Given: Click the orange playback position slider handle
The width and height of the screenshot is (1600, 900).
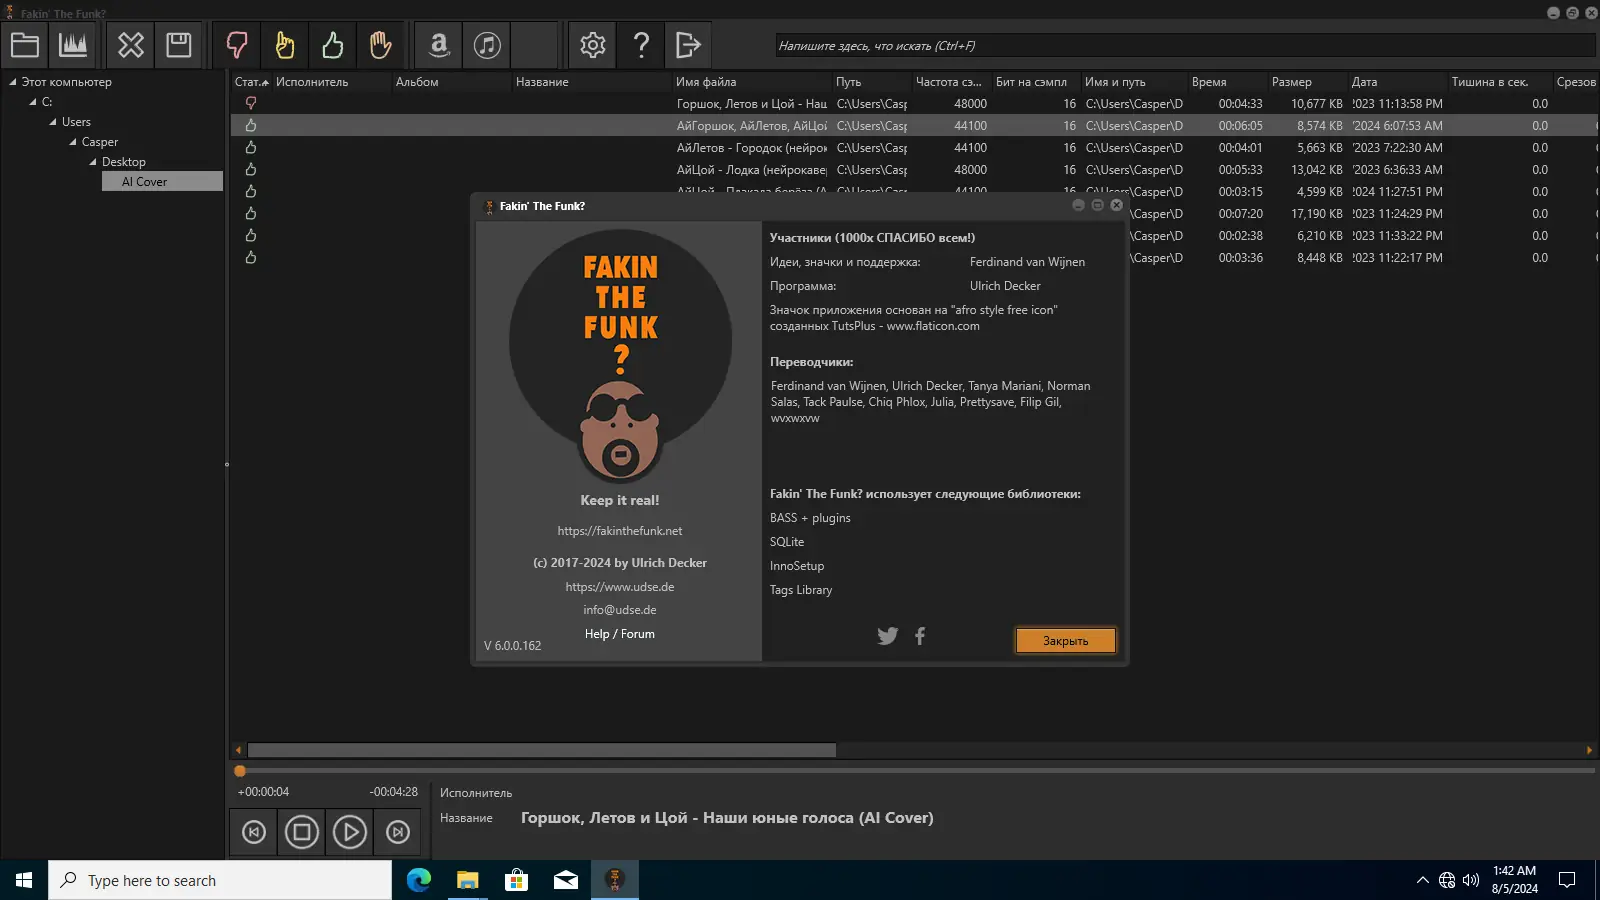Looking at the screenshot, I should 240,771.
